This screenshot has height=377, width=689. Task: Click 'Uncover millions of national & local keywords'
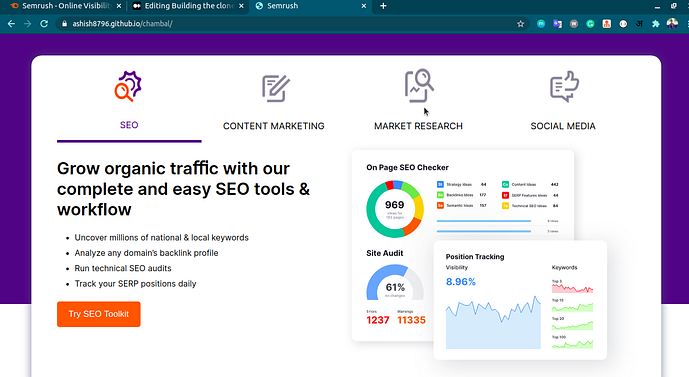162,238
